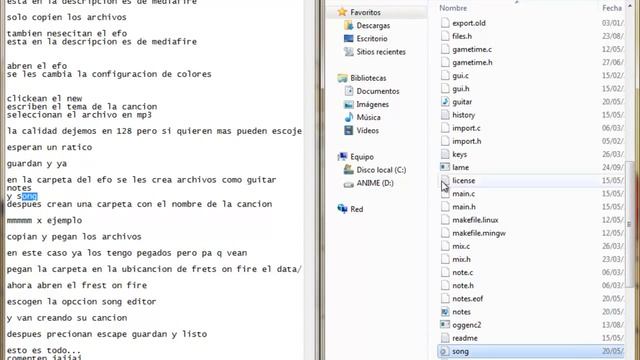Click the song file icon
The image size is (640, 360).
pos(445,351)
